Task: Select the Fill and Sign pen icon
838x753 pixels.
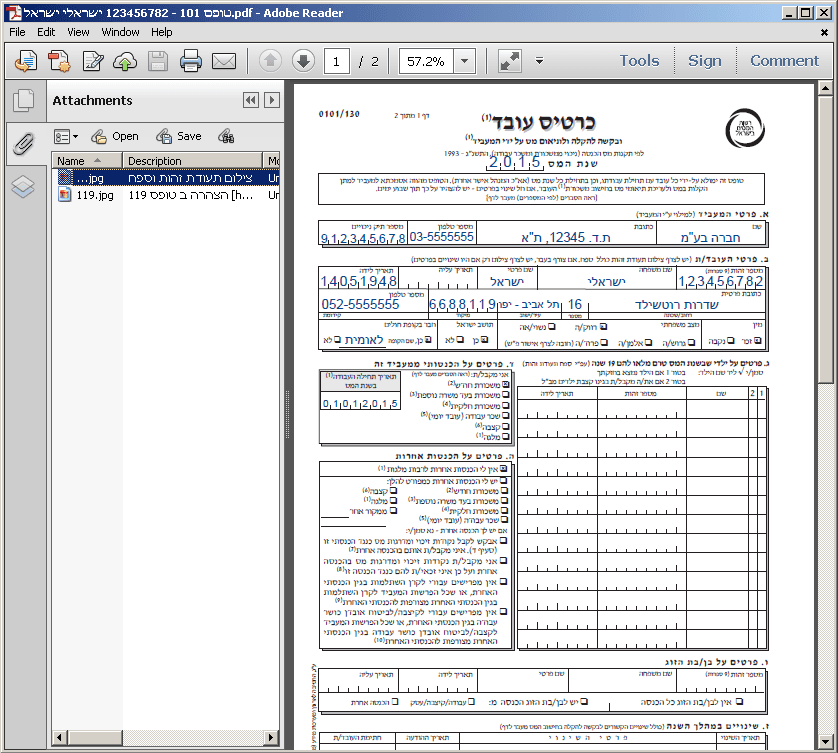Action: pos(92,61)
